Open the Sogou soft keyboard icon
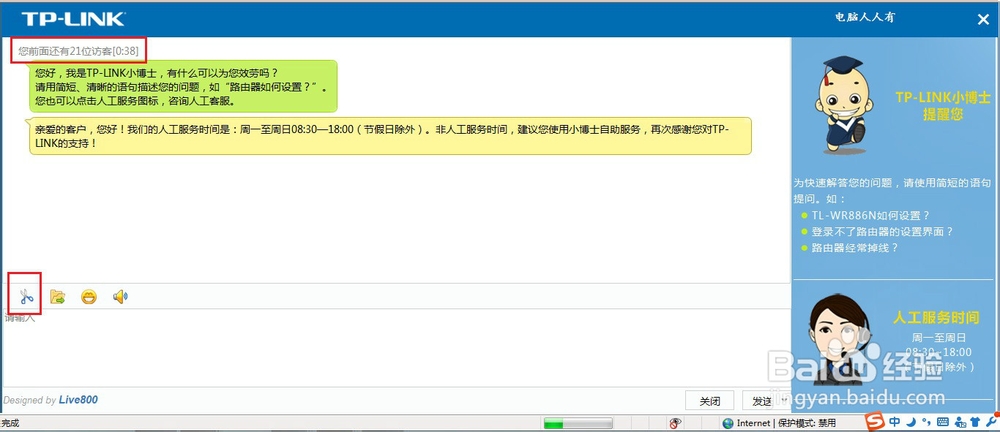The height and width of the screenshot is (432, 1000). click(943, 422)
